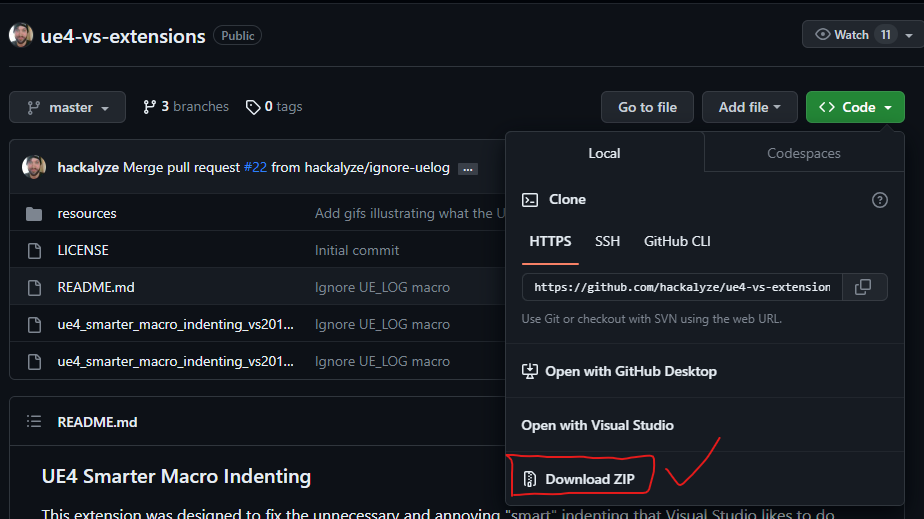Click the UE4 Smarter Macro Indenting heading

(176, 476)
